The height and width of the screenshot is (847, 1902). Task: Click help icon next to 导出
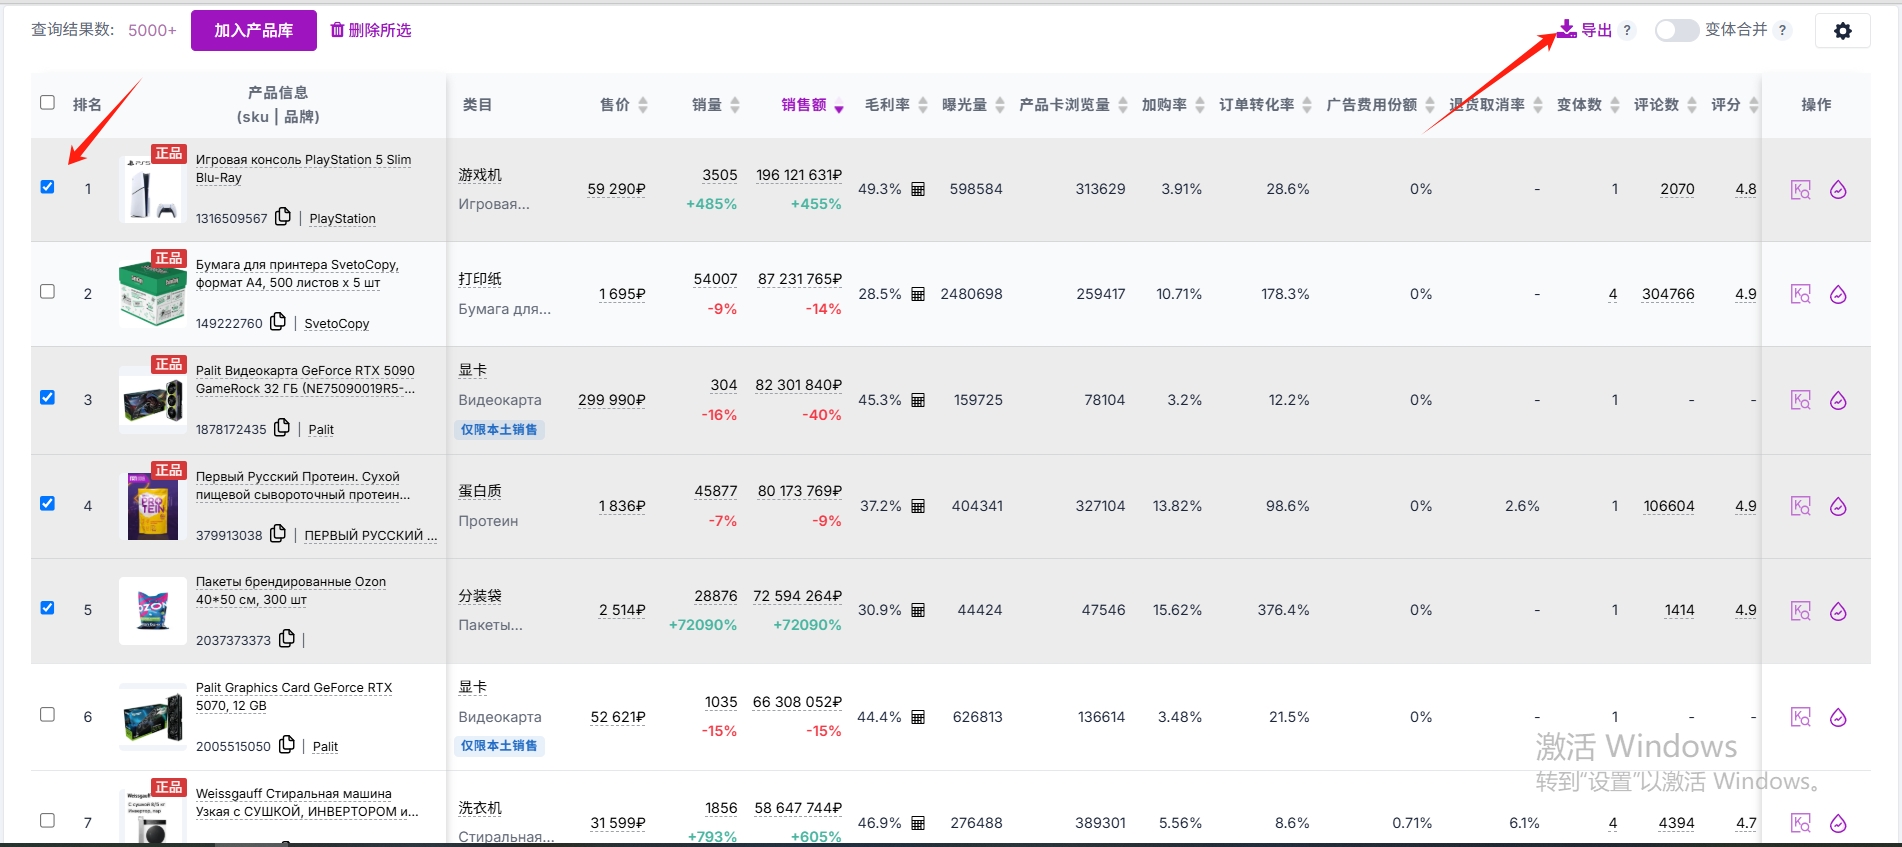click(x=1627, y=30)
